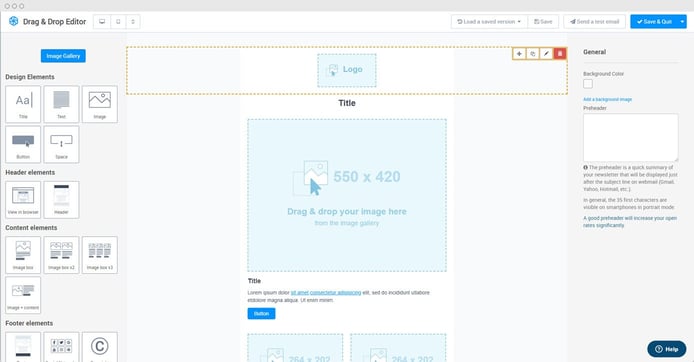Click the Footer elements heading
Screen dimensions: 694x362
point(29,323)
